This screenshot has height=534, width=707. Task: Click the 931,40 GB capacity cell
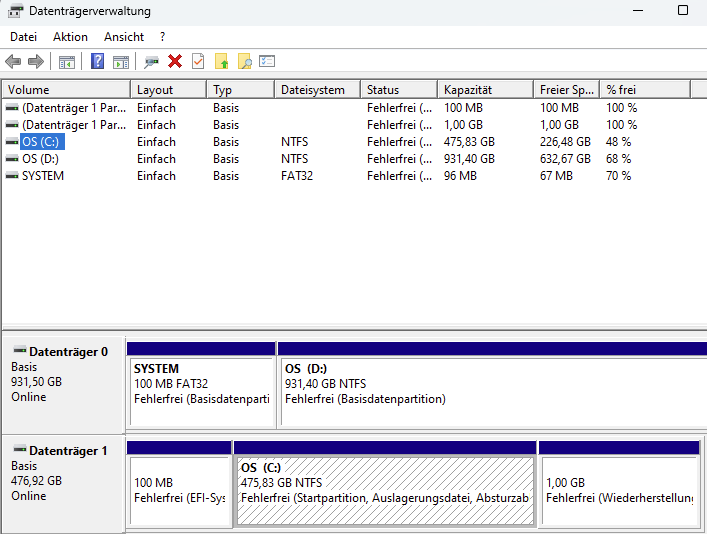469,159
